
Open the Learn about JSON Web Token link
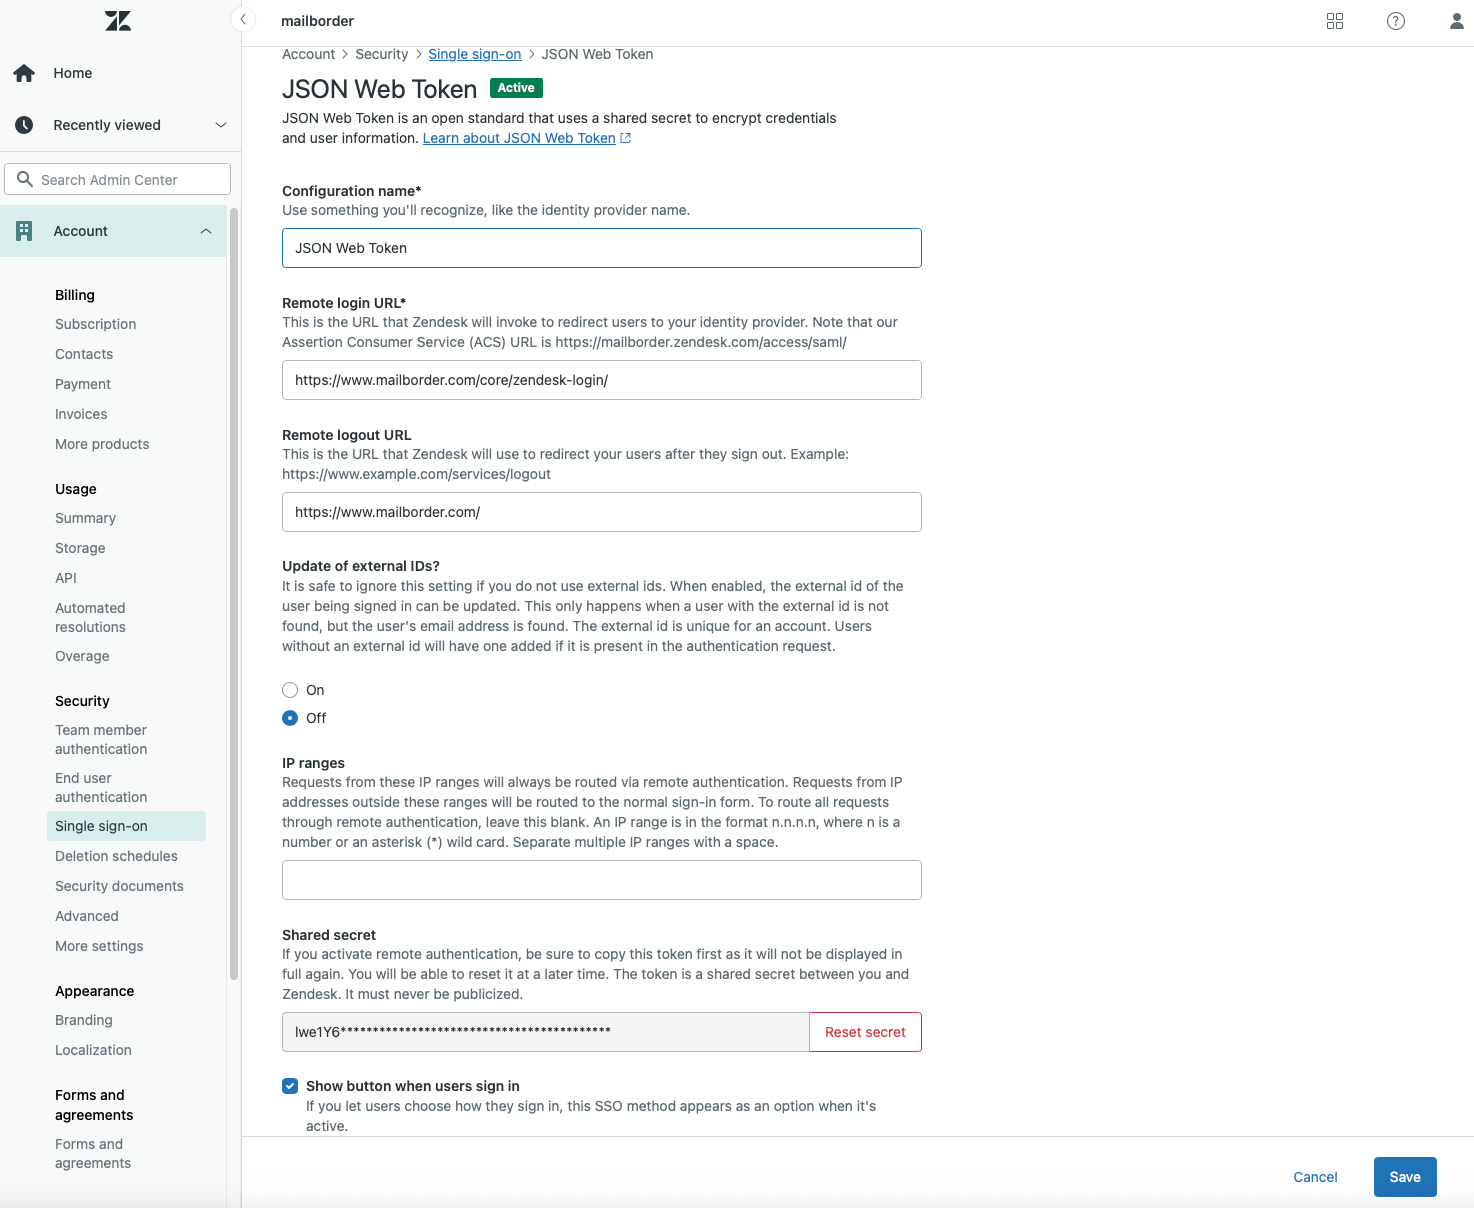pos(519,138)
